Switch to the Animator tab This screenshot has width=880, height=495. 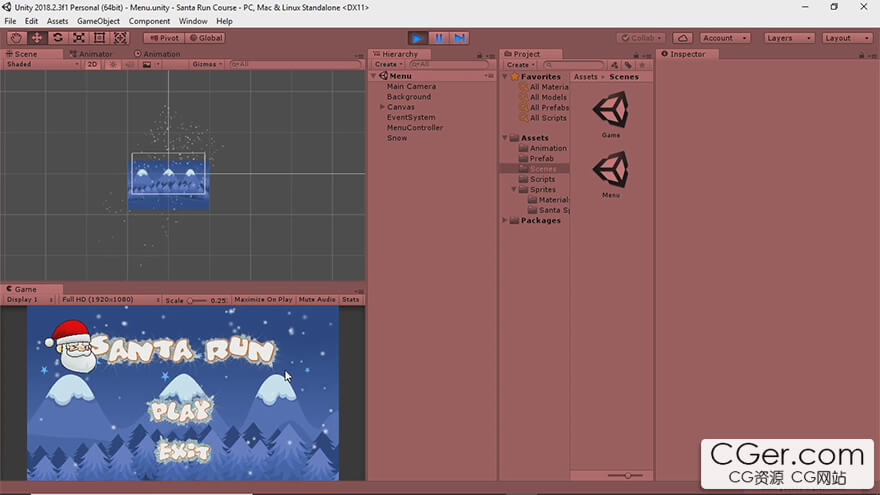point(91,54)
